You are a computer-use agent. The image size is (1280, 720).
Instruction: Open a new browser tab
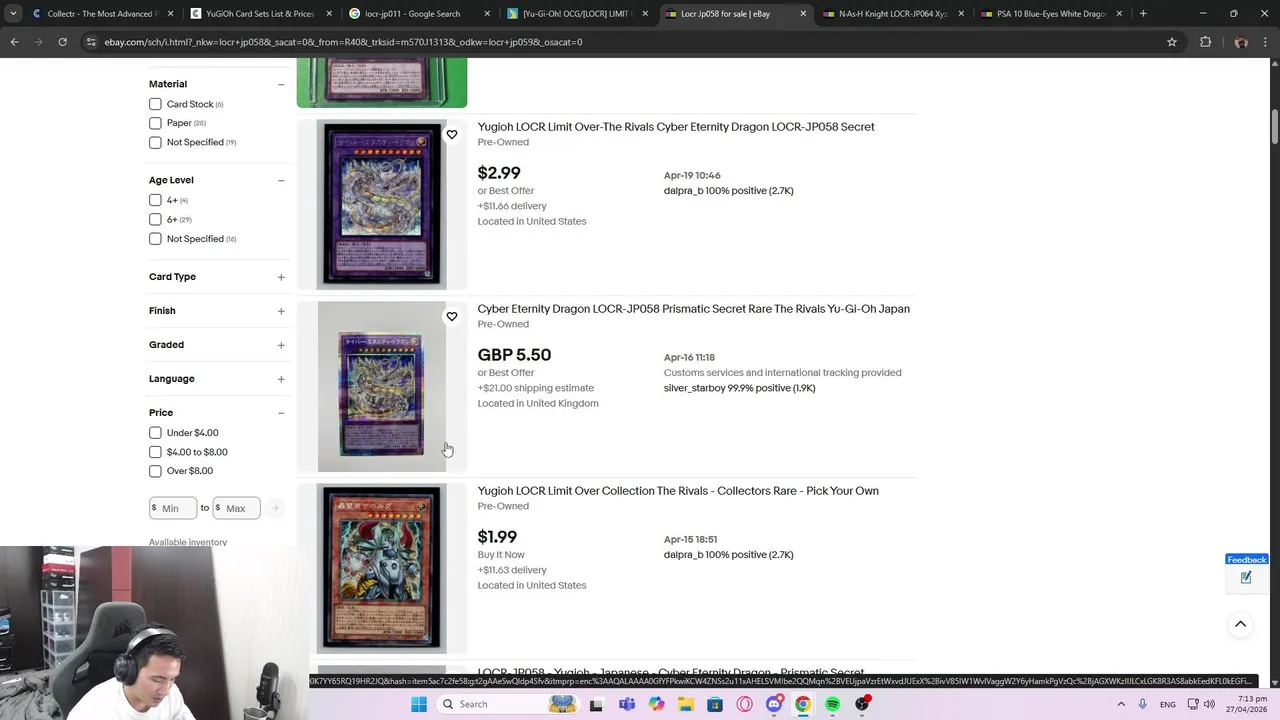[x=1143, y=14]
